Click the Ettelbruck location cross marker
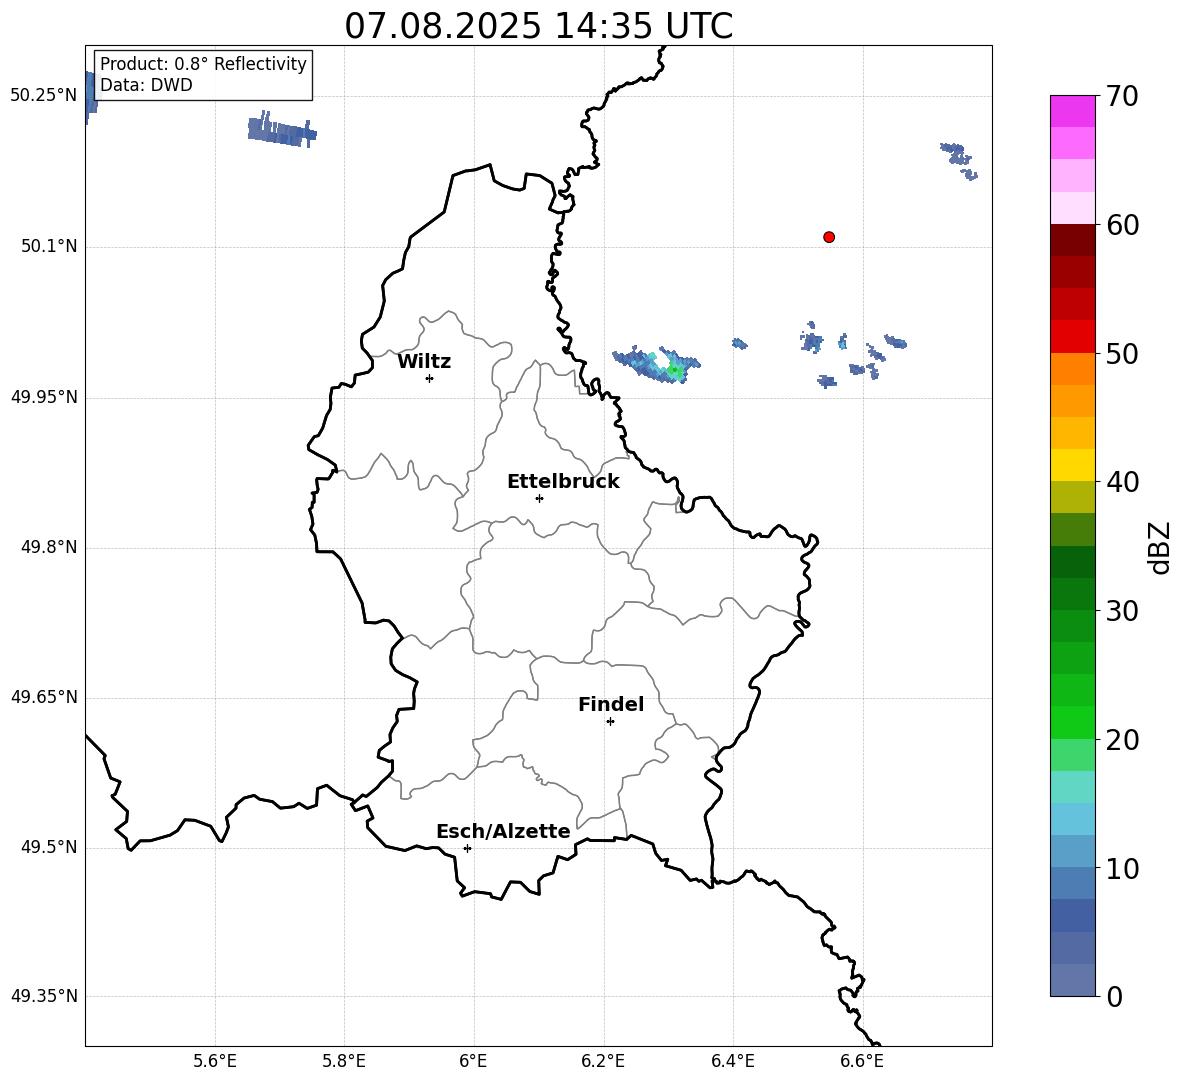This screenshot has width=1184, height=1081. [x=539, y=498]
